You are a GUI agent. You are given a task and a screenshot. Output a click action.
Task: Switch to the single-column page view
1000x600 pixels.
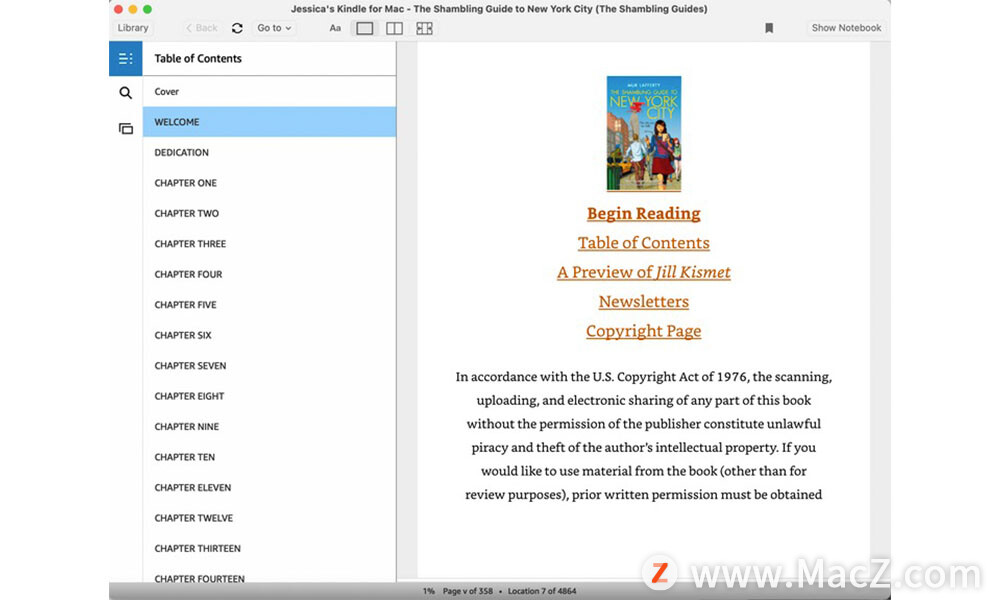coord(365,28)
